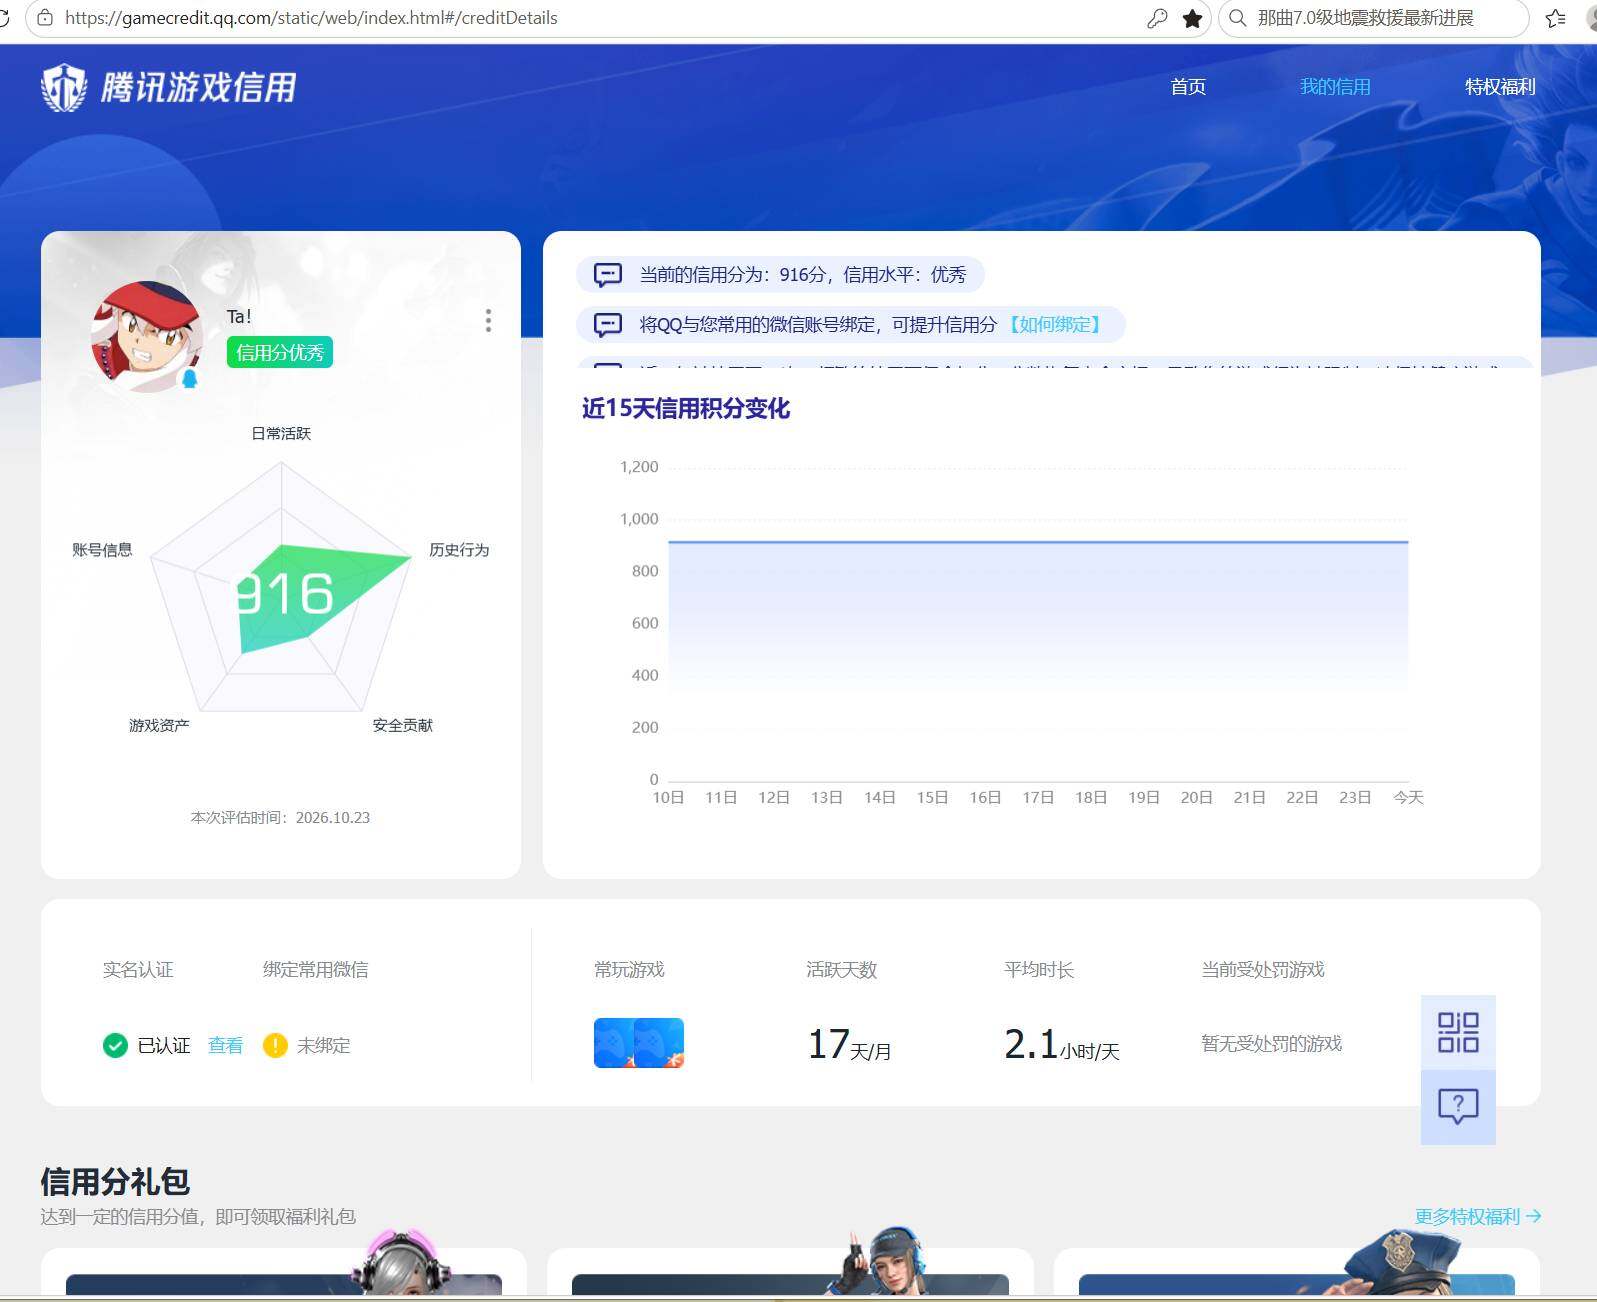Click the yellow unbound warning icon
The image size is (1597, 1302).
pyautogui.click(x=275, y=1045)
